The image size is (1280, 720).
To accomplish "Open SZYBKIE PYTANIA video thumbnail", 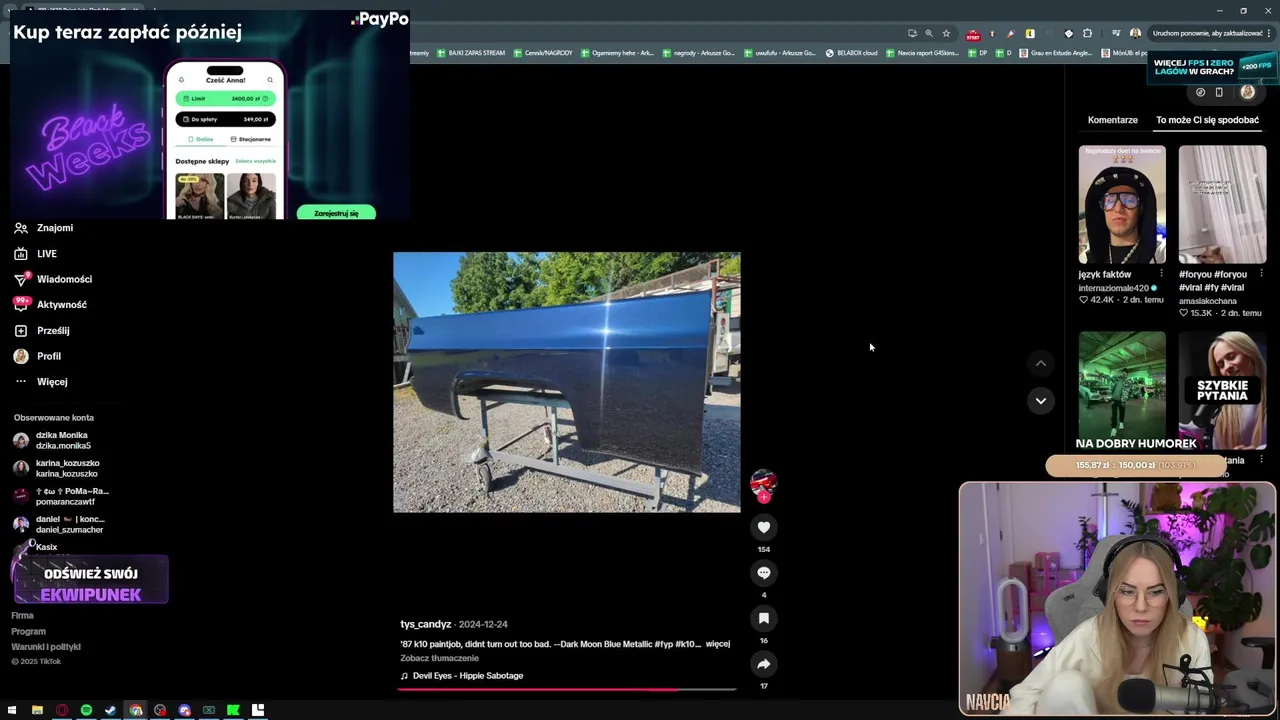I will pyautogui.click(x=1222, y=390).
